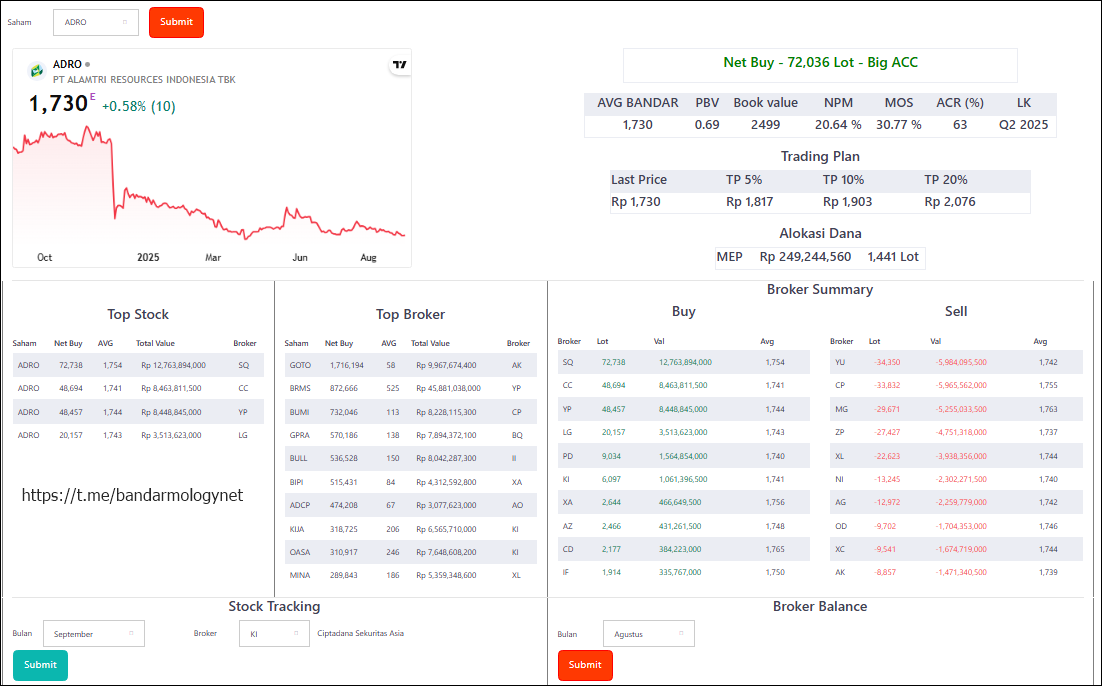This screenshot has height=686, width=1102.
Task: Open the TradingView logo on the chart
Action: 400,65
